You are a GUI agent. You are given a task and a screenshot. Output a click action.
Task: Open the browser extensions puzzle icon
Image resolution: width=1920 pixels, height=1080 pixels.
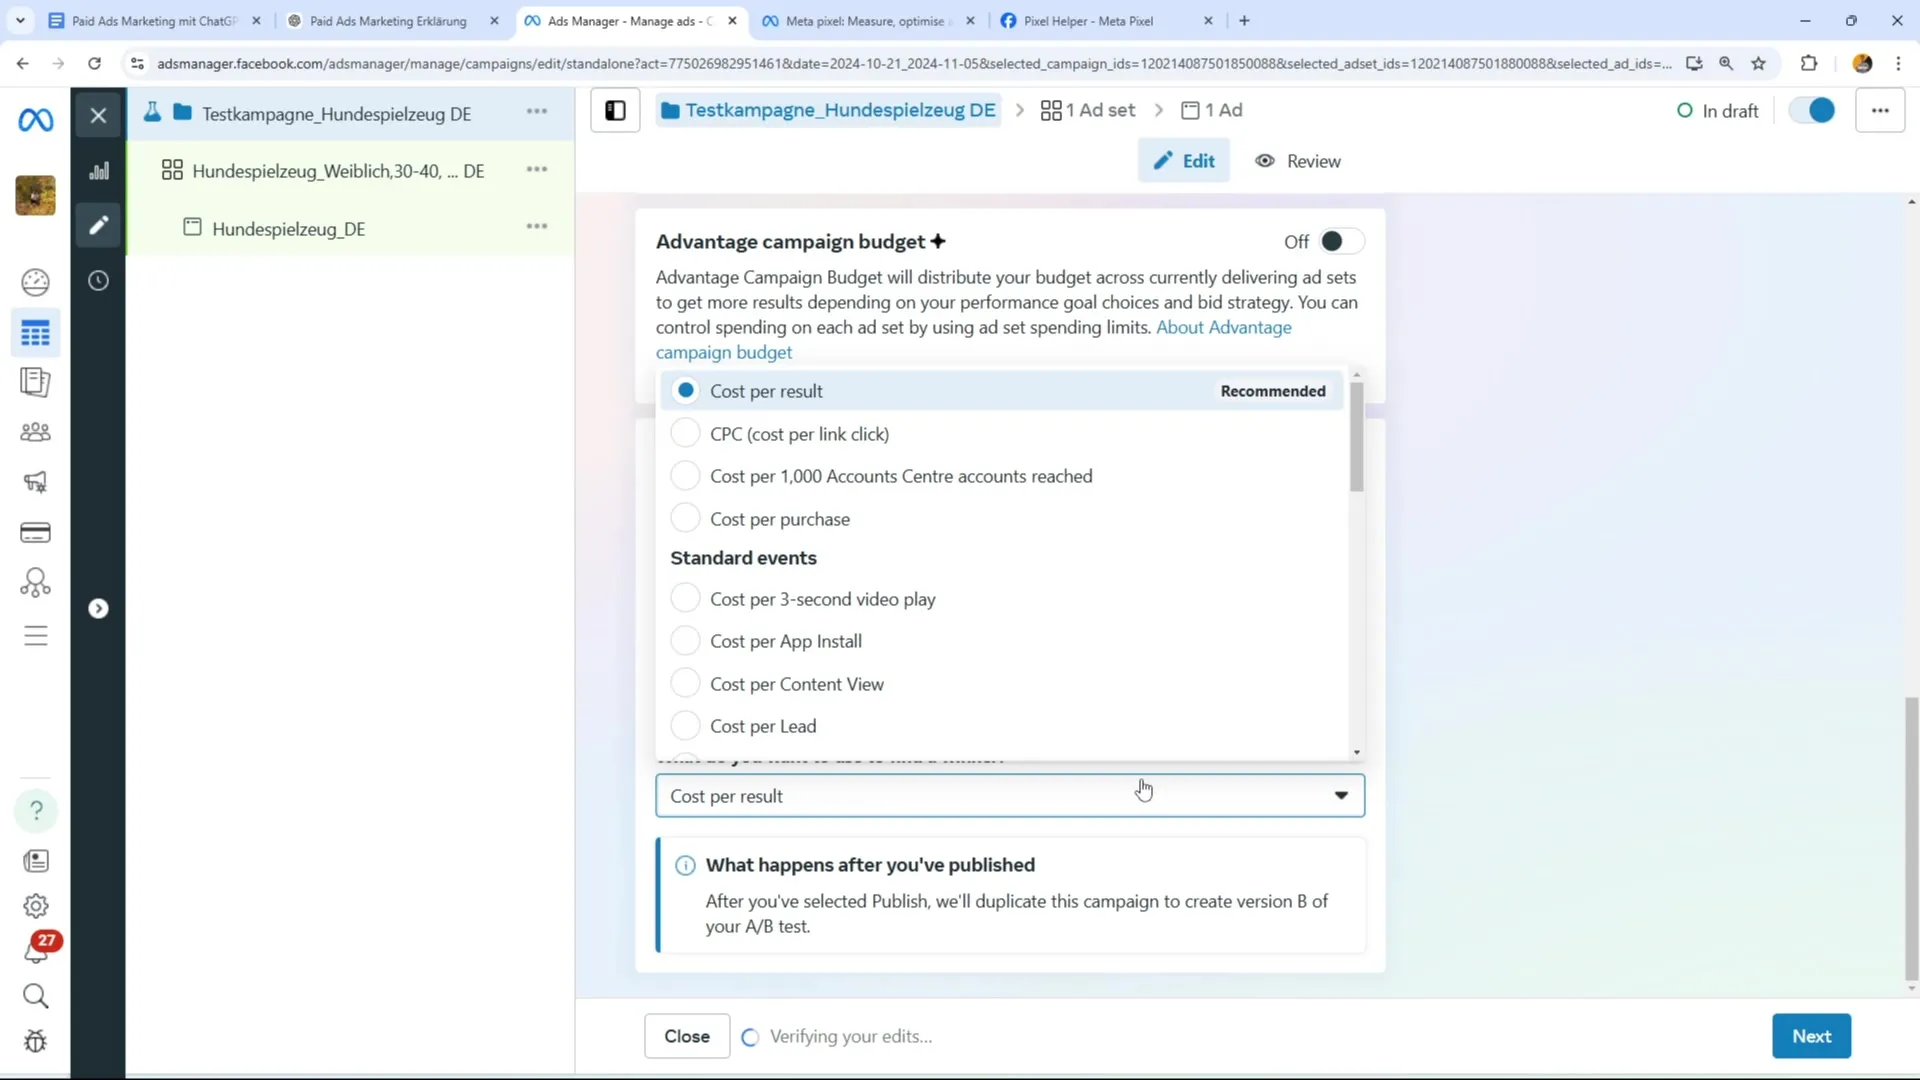(1808, 64)
